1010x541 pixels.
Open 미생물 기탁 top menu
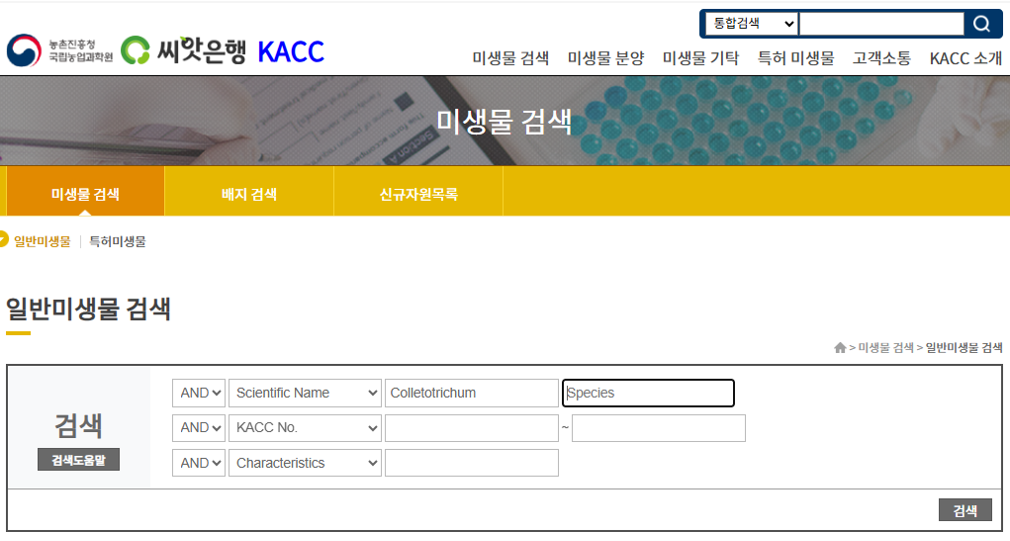[x=701, y=58]
